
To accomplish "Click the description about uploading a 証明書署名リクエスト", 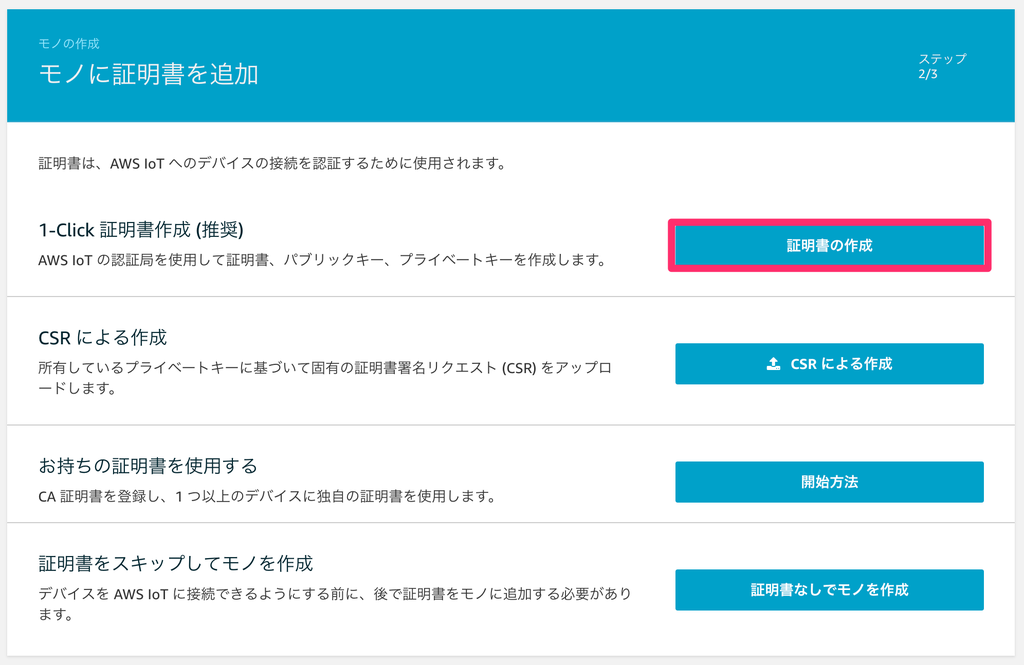I will coord(325,378).
